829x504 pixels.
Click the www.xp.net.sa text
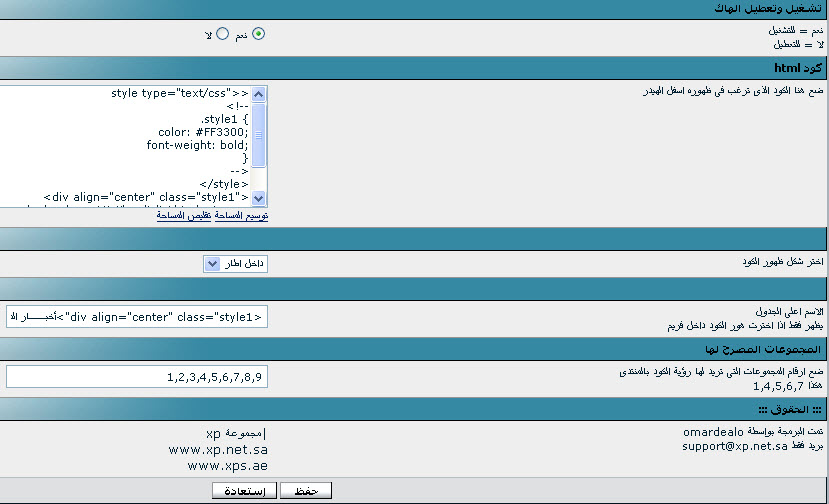point(227,450)
